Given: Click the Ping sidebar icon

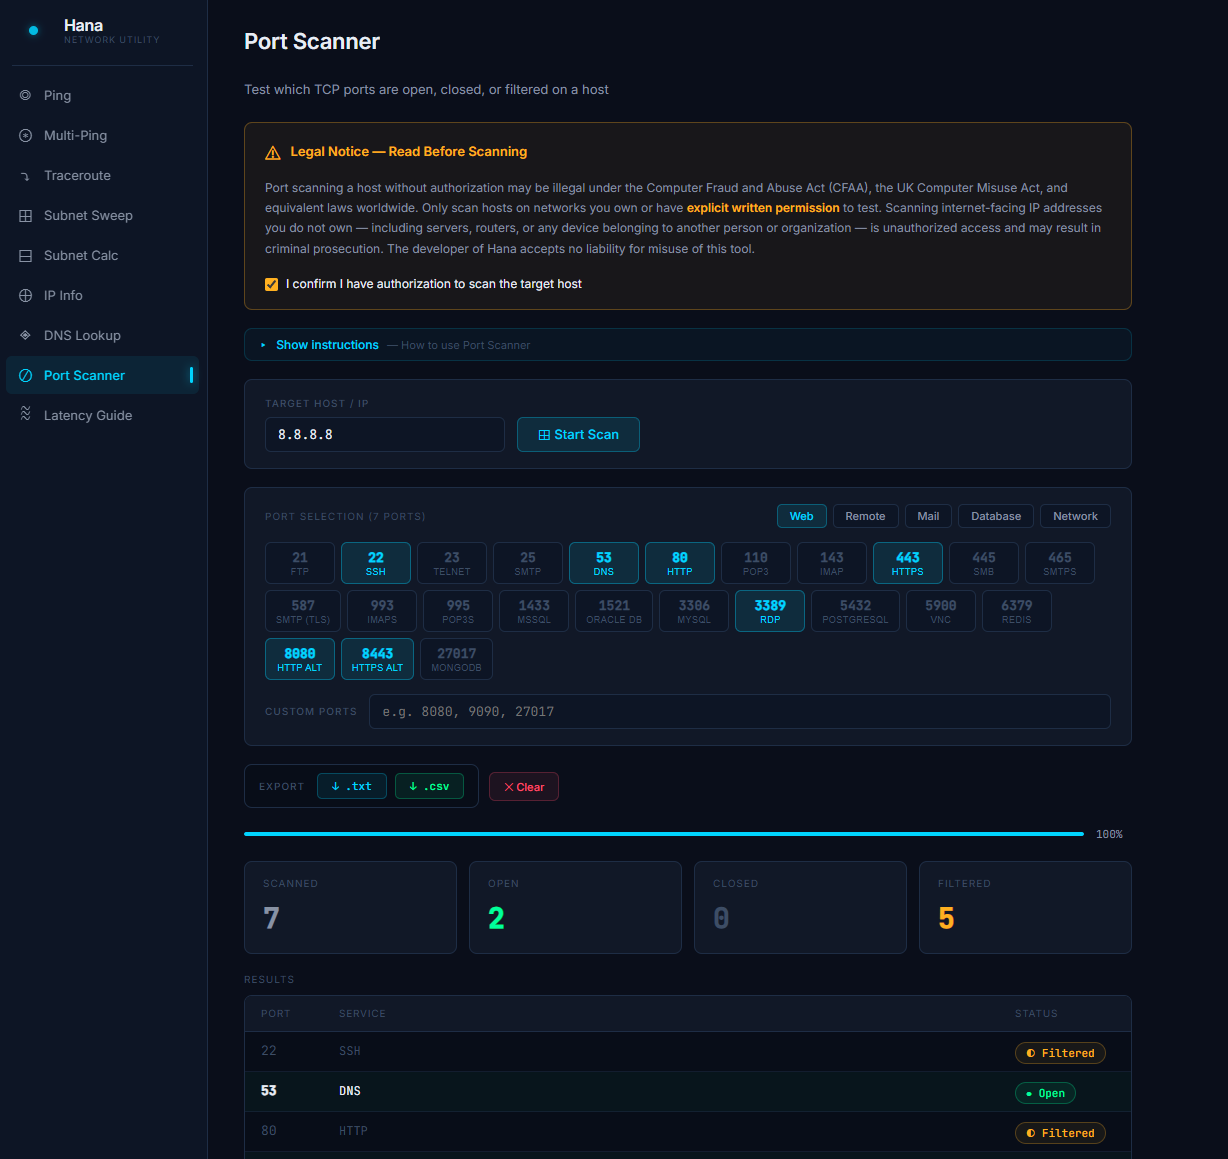Looking at the screenshot, I should 26,95.
